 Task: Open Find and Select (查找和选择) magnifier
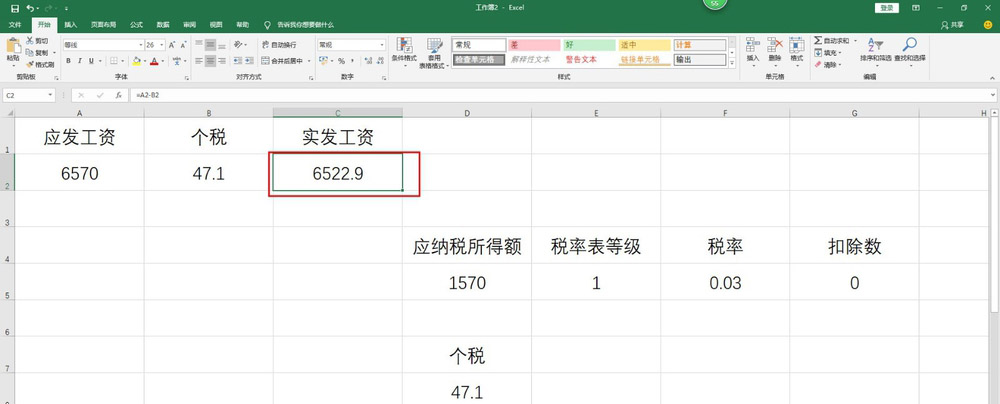910,50
